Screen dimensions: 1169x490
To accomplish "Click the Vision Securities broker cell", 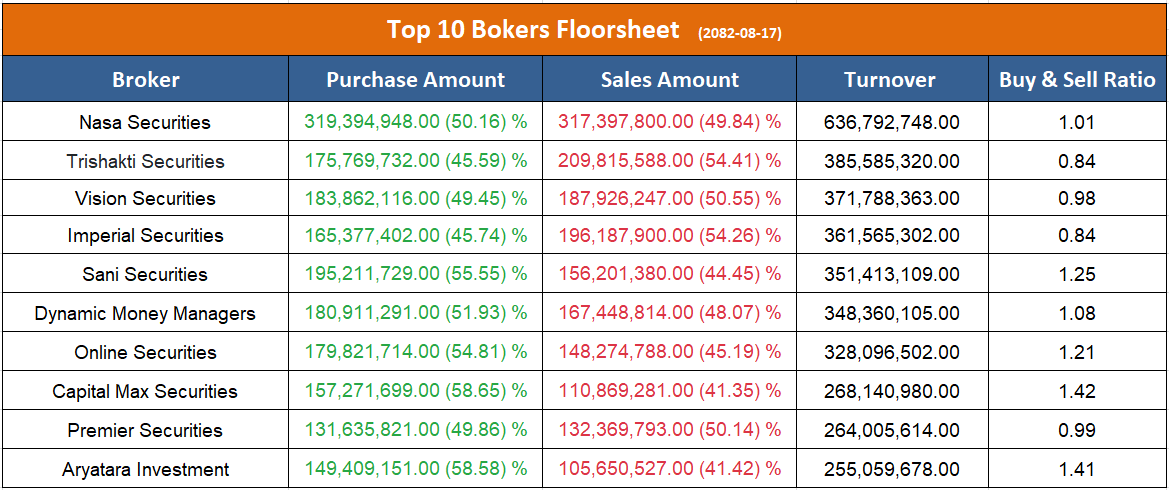I will click(145, 198).
